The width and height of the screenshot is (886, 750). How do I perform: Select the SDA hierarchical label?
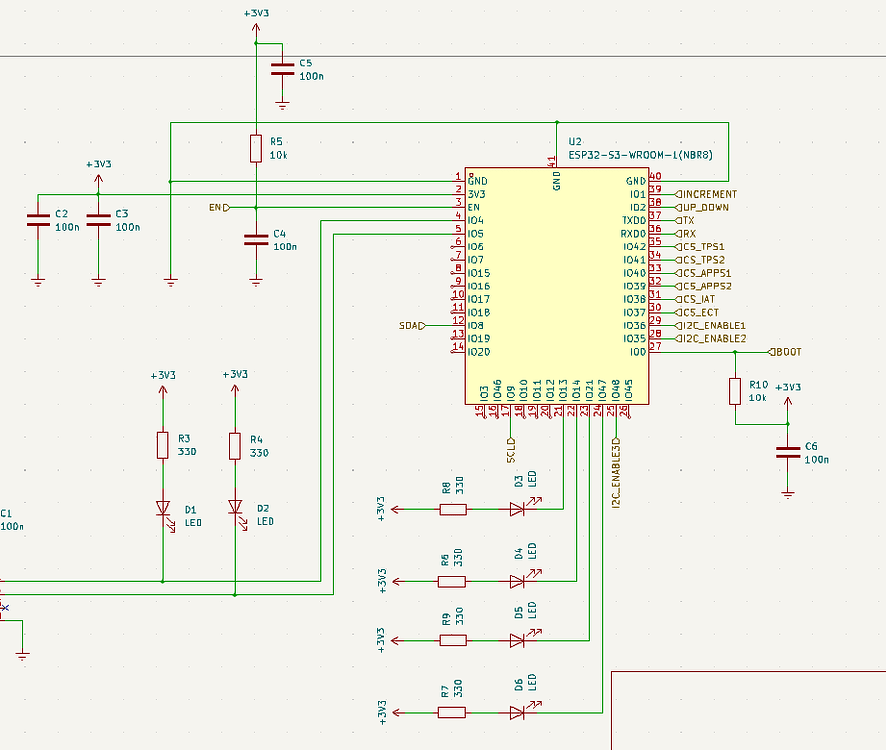410,325
